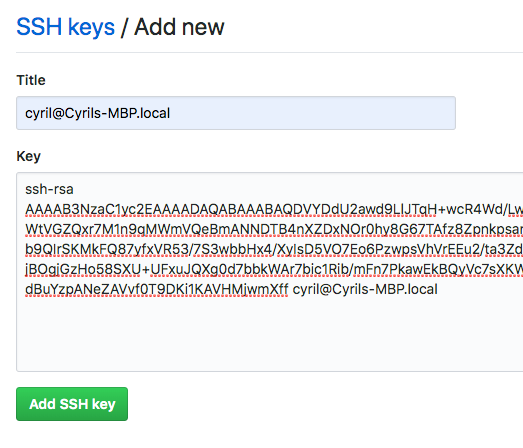The image size is (523, 448).
Task: Click cyril@Cyrils-MBP.local text in Title field
Action: (98, 113)
